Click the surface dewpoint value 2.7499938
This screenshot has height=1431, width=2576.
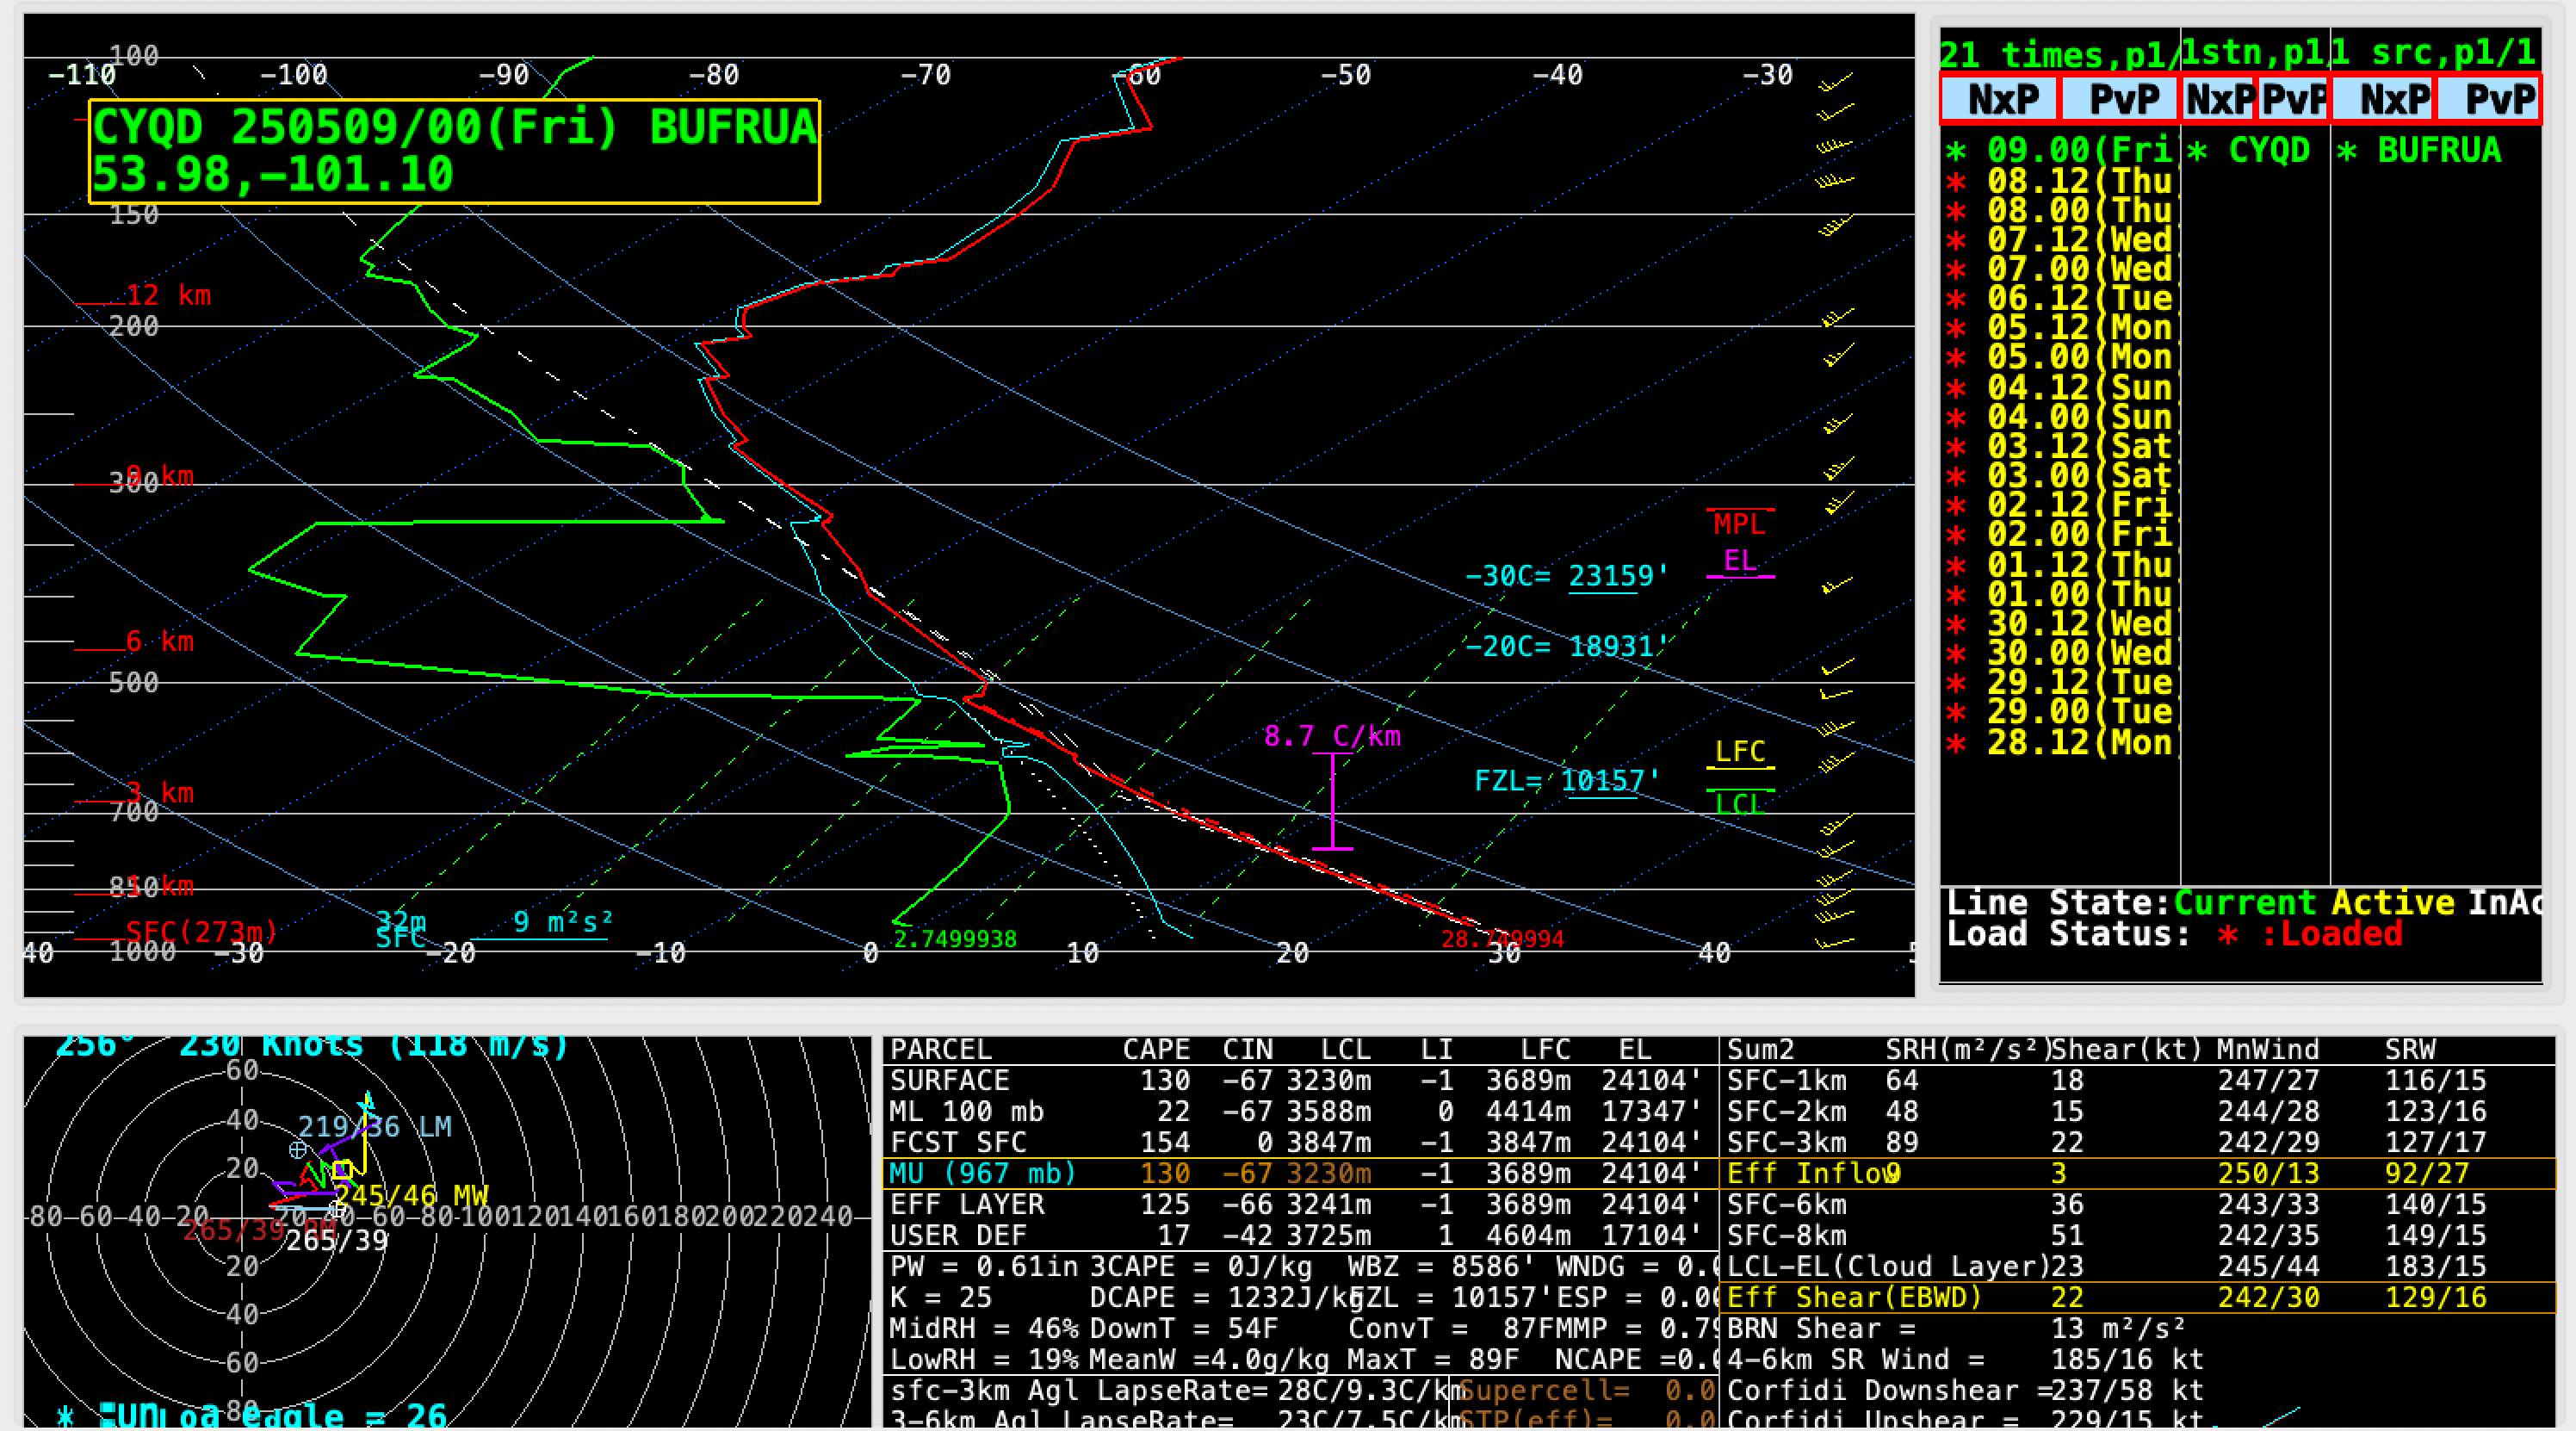[x=955, y=939]
